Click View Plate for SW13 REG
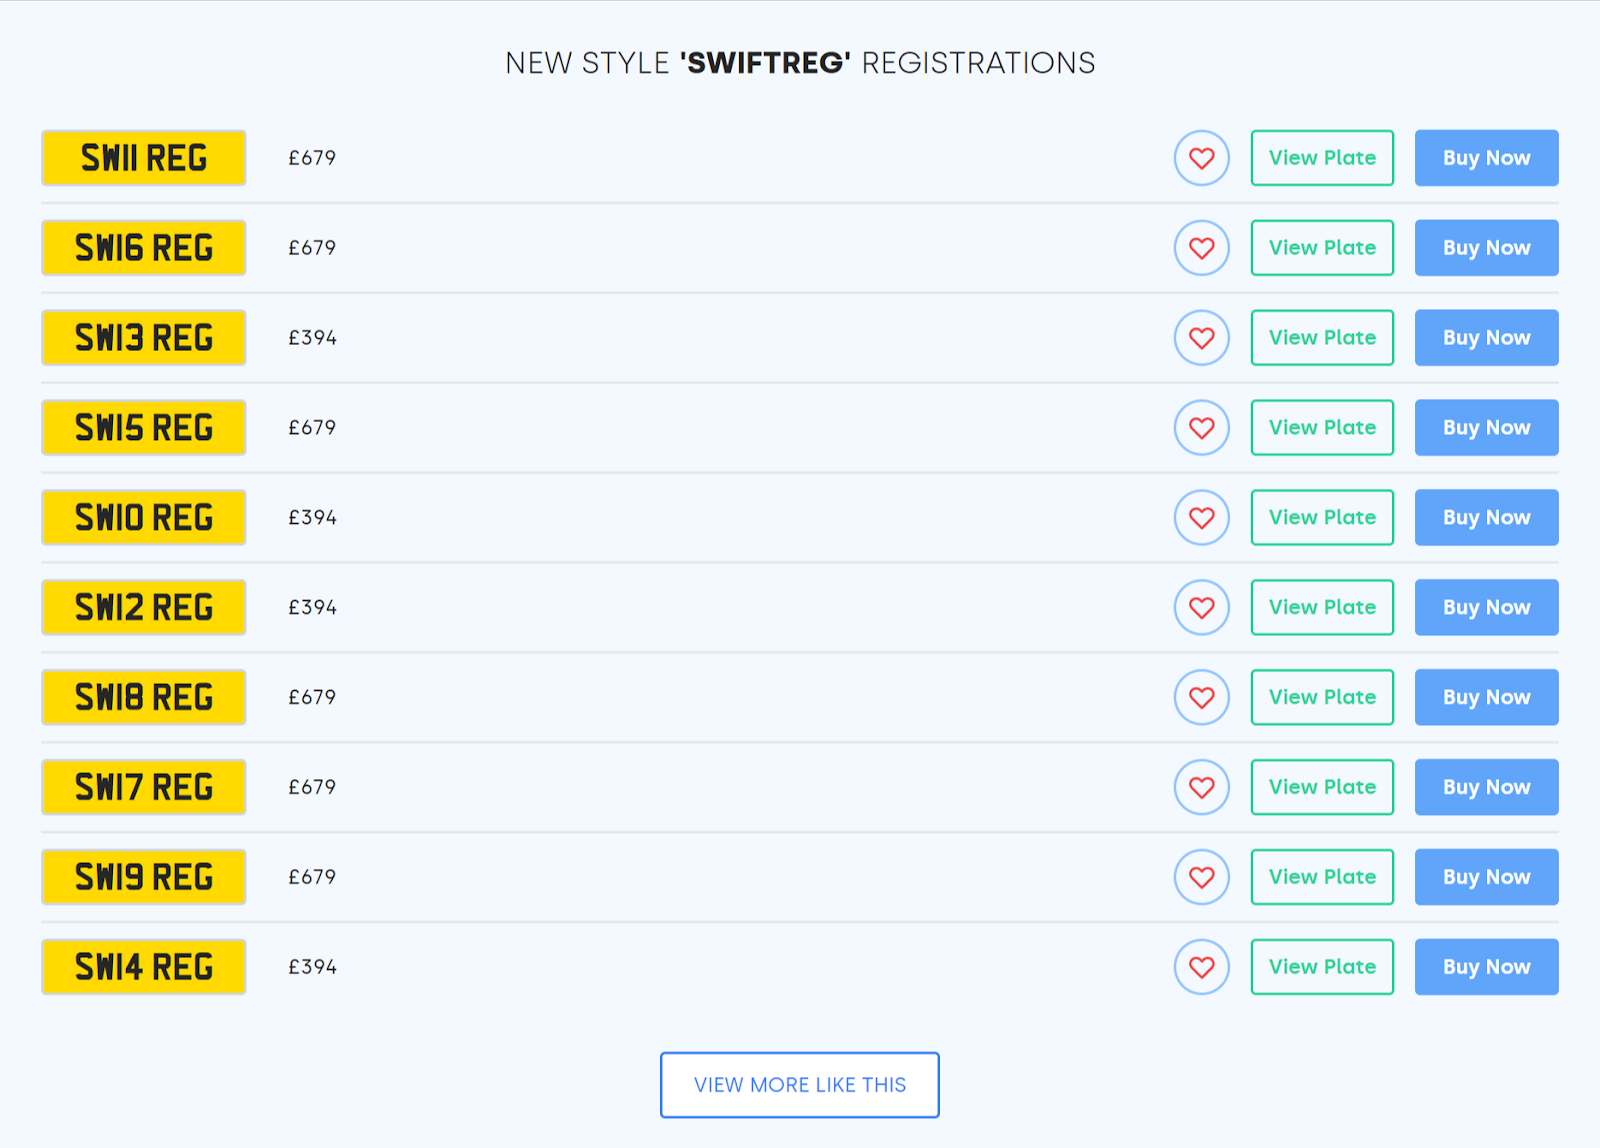The image size is (1600, 1148). tap(1322, 338)
